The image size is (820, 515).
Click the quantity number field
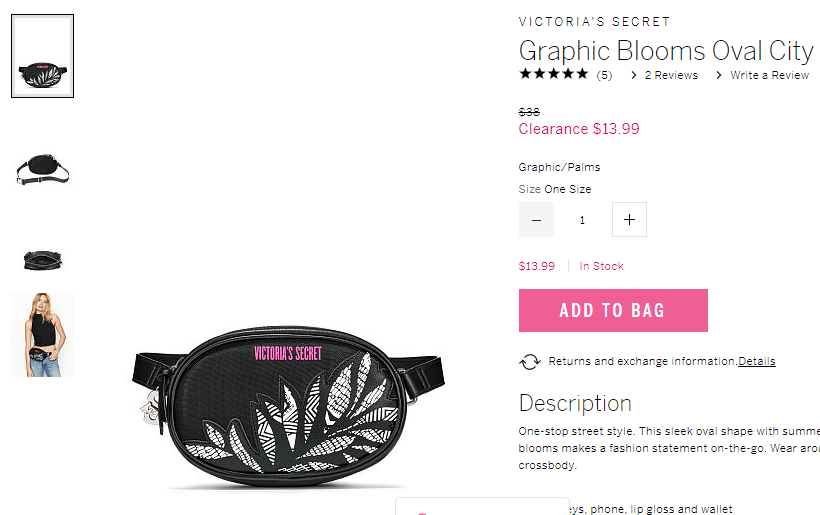click(x=582, y=220)
